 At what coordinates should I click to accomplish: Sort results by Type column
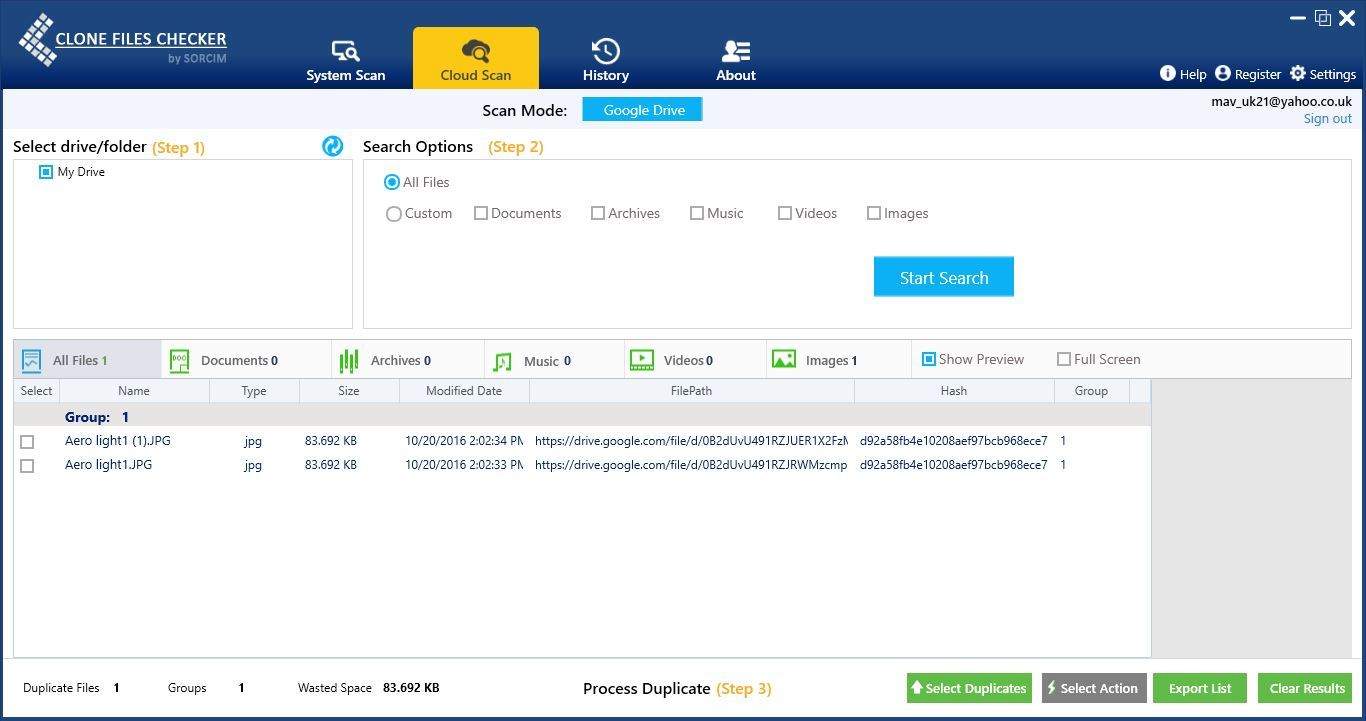pos(254,391)
